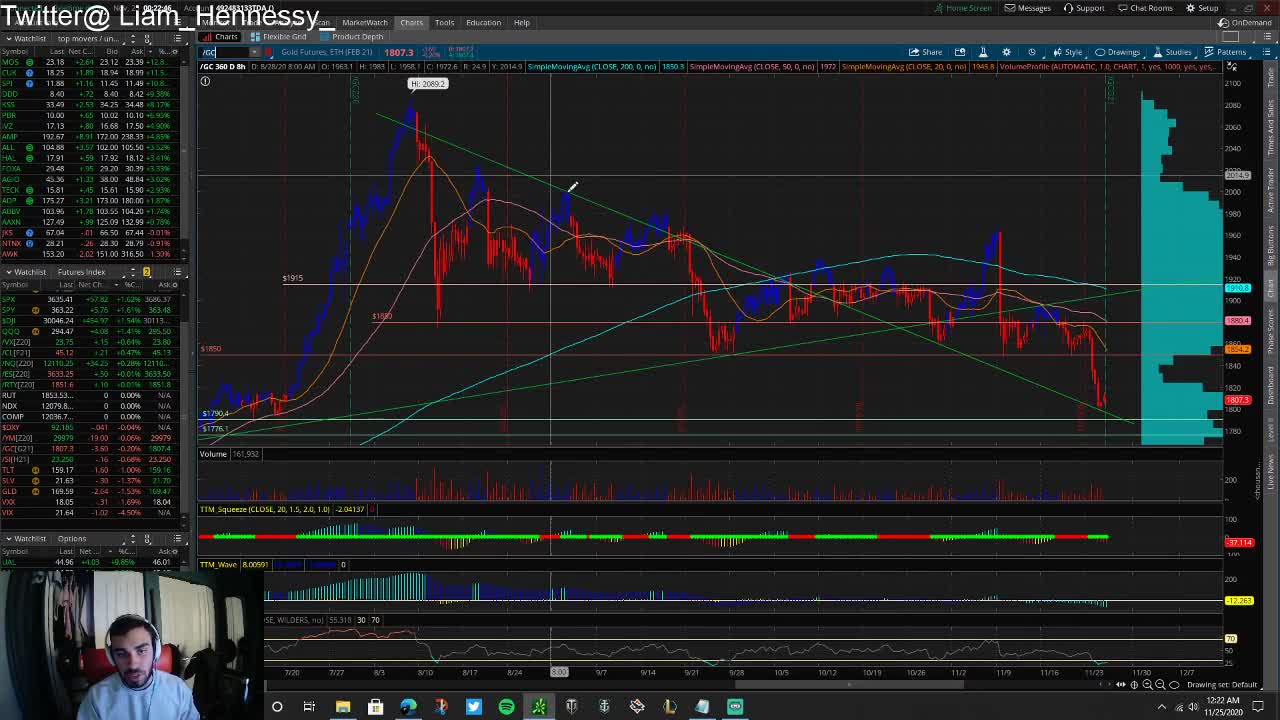Open File Explorer from taskbar
Image resolution: width=1280 pixels, height=720 pixels.
point(342,707)
